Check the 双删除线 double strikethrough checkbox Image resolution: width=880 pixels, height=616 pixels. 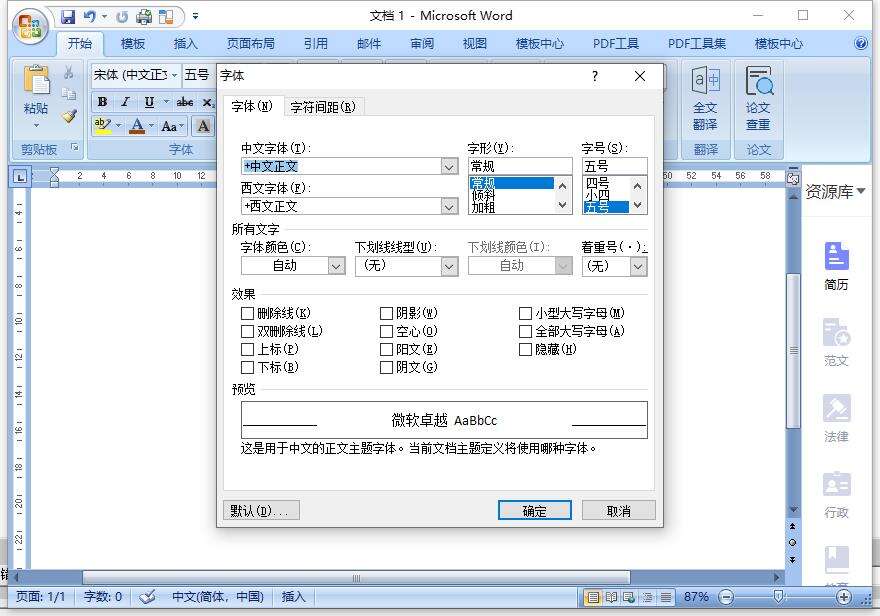tap(248, 331)
